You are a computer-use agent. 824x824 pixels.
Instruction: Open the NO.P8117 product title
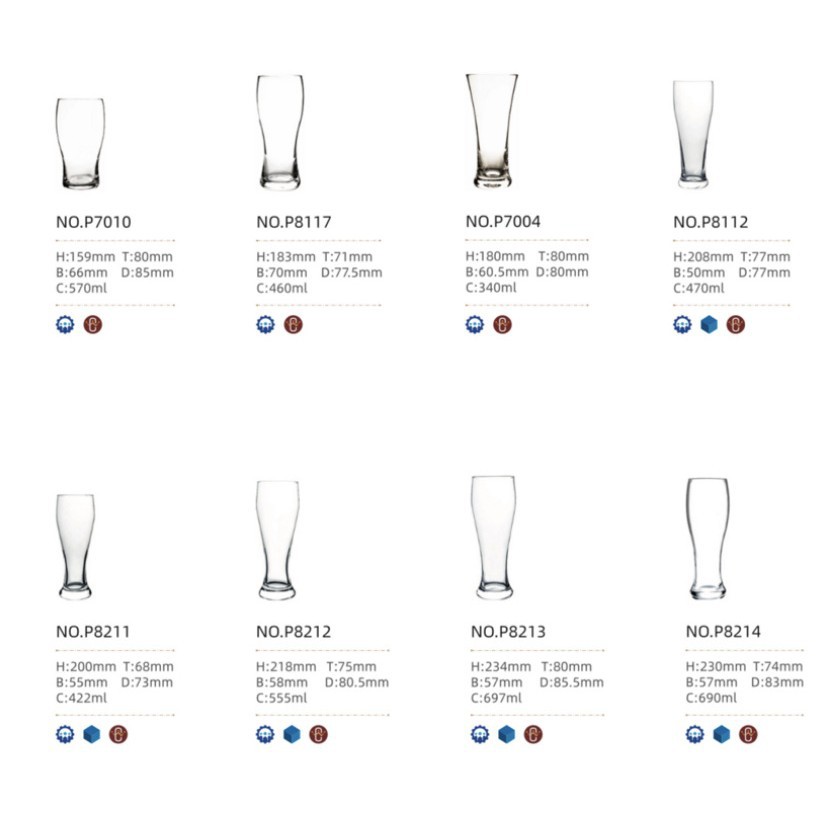293,222
